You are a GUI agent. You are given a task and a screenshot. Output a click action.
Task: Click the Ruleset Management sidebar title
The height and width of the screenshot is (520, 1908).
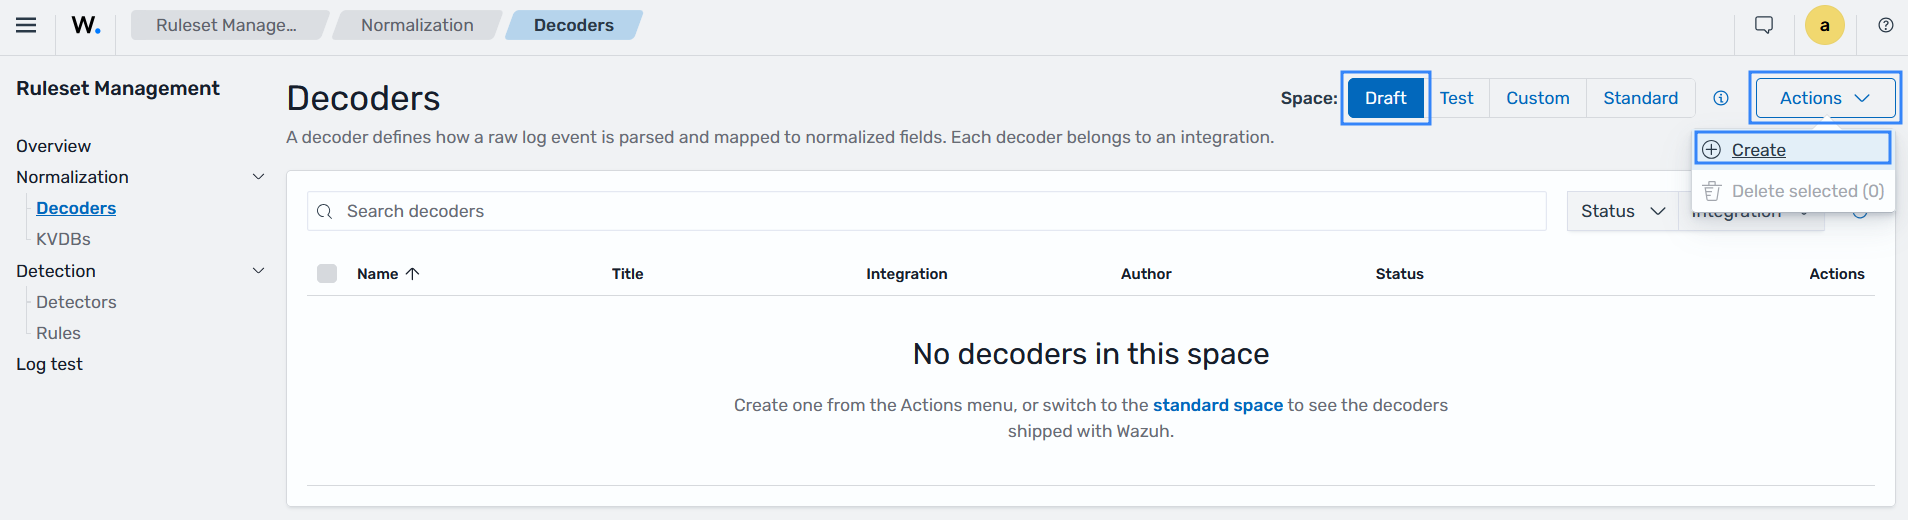pos(118,88)
